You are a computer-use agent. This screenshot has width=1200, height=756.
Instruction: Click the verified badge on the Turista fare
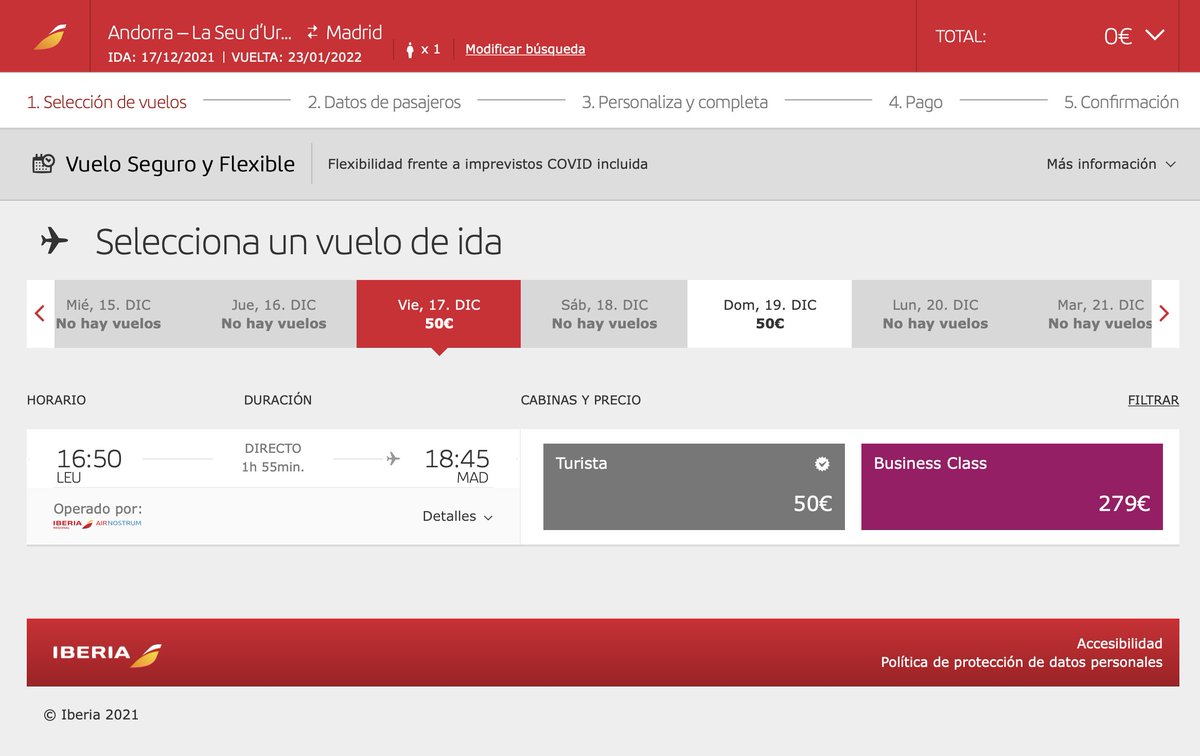(x=822, y=463)
